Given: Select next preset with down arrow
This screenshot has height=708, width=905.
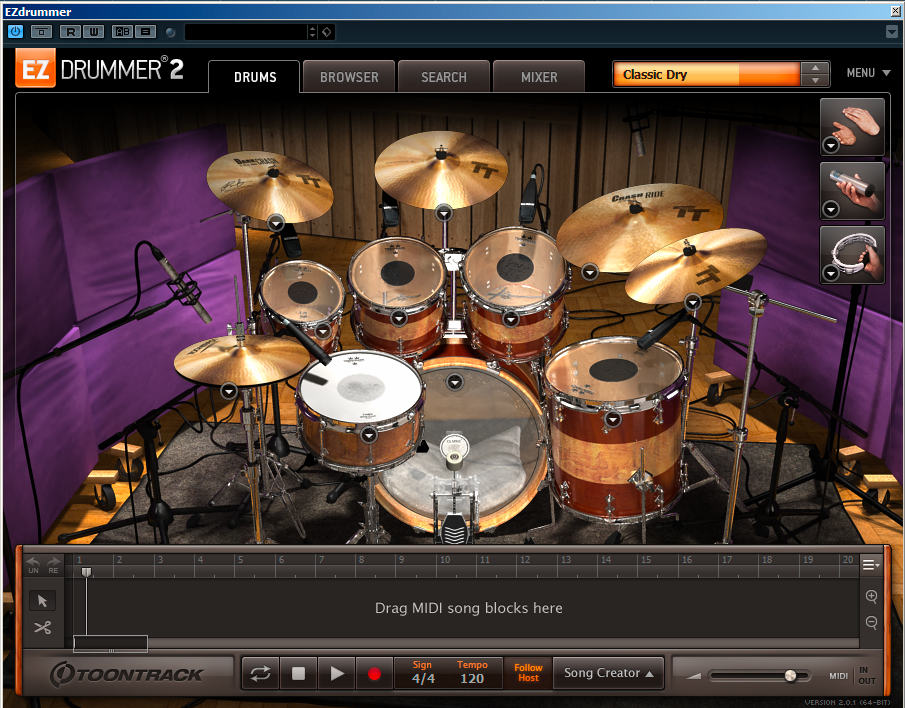Looking at the screenshot, I should 816,81.
